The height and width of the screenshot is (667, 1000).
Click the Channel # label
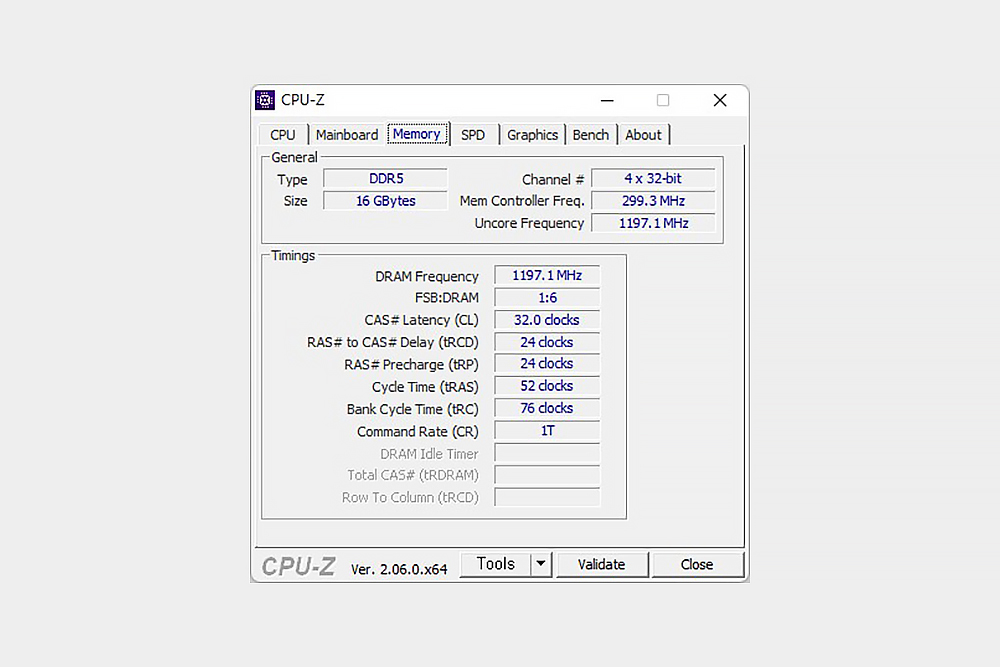553,180
